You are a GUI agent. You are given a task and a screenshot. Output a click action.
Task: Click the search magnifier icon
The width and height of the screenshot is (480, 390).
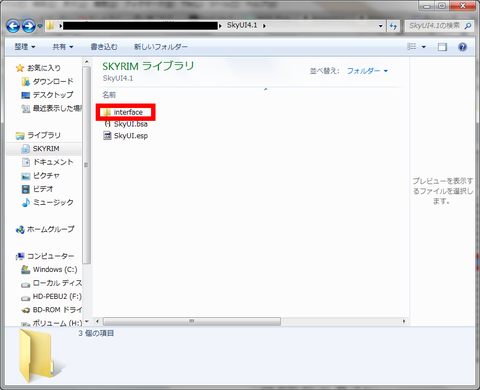468,26
